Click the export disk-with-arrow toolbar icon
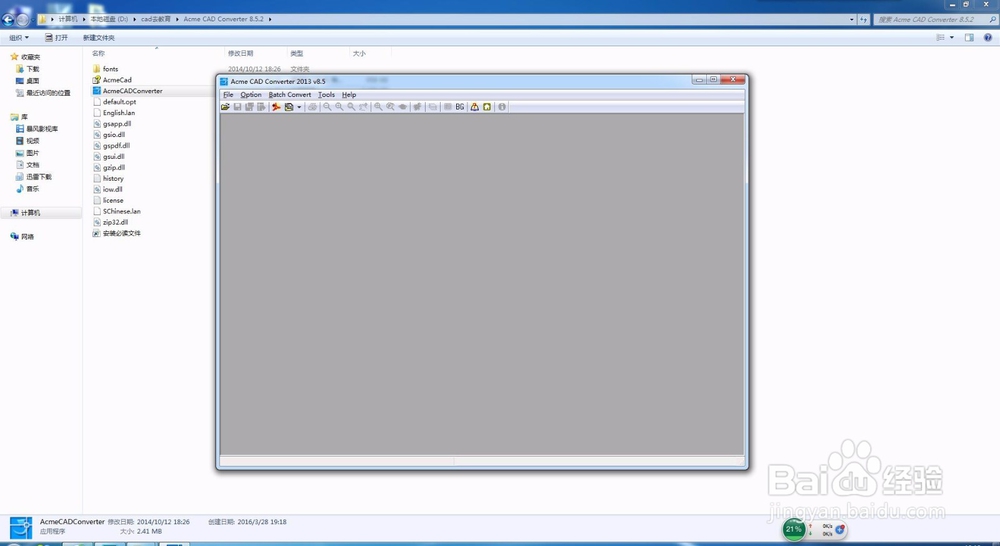This screenshot has width=1000, height=546. coord(261,107)
